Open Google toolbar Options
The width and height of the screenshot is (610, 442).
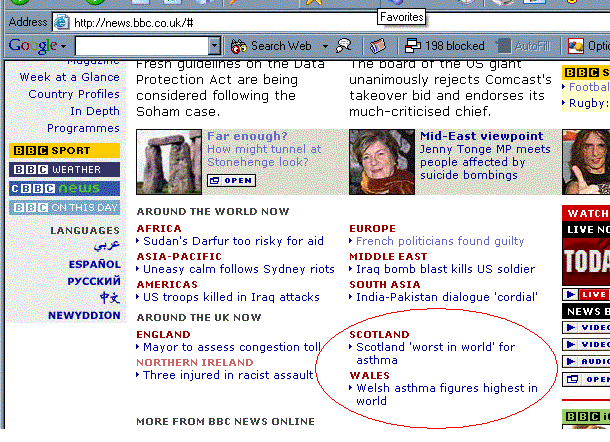pos(589,46)
